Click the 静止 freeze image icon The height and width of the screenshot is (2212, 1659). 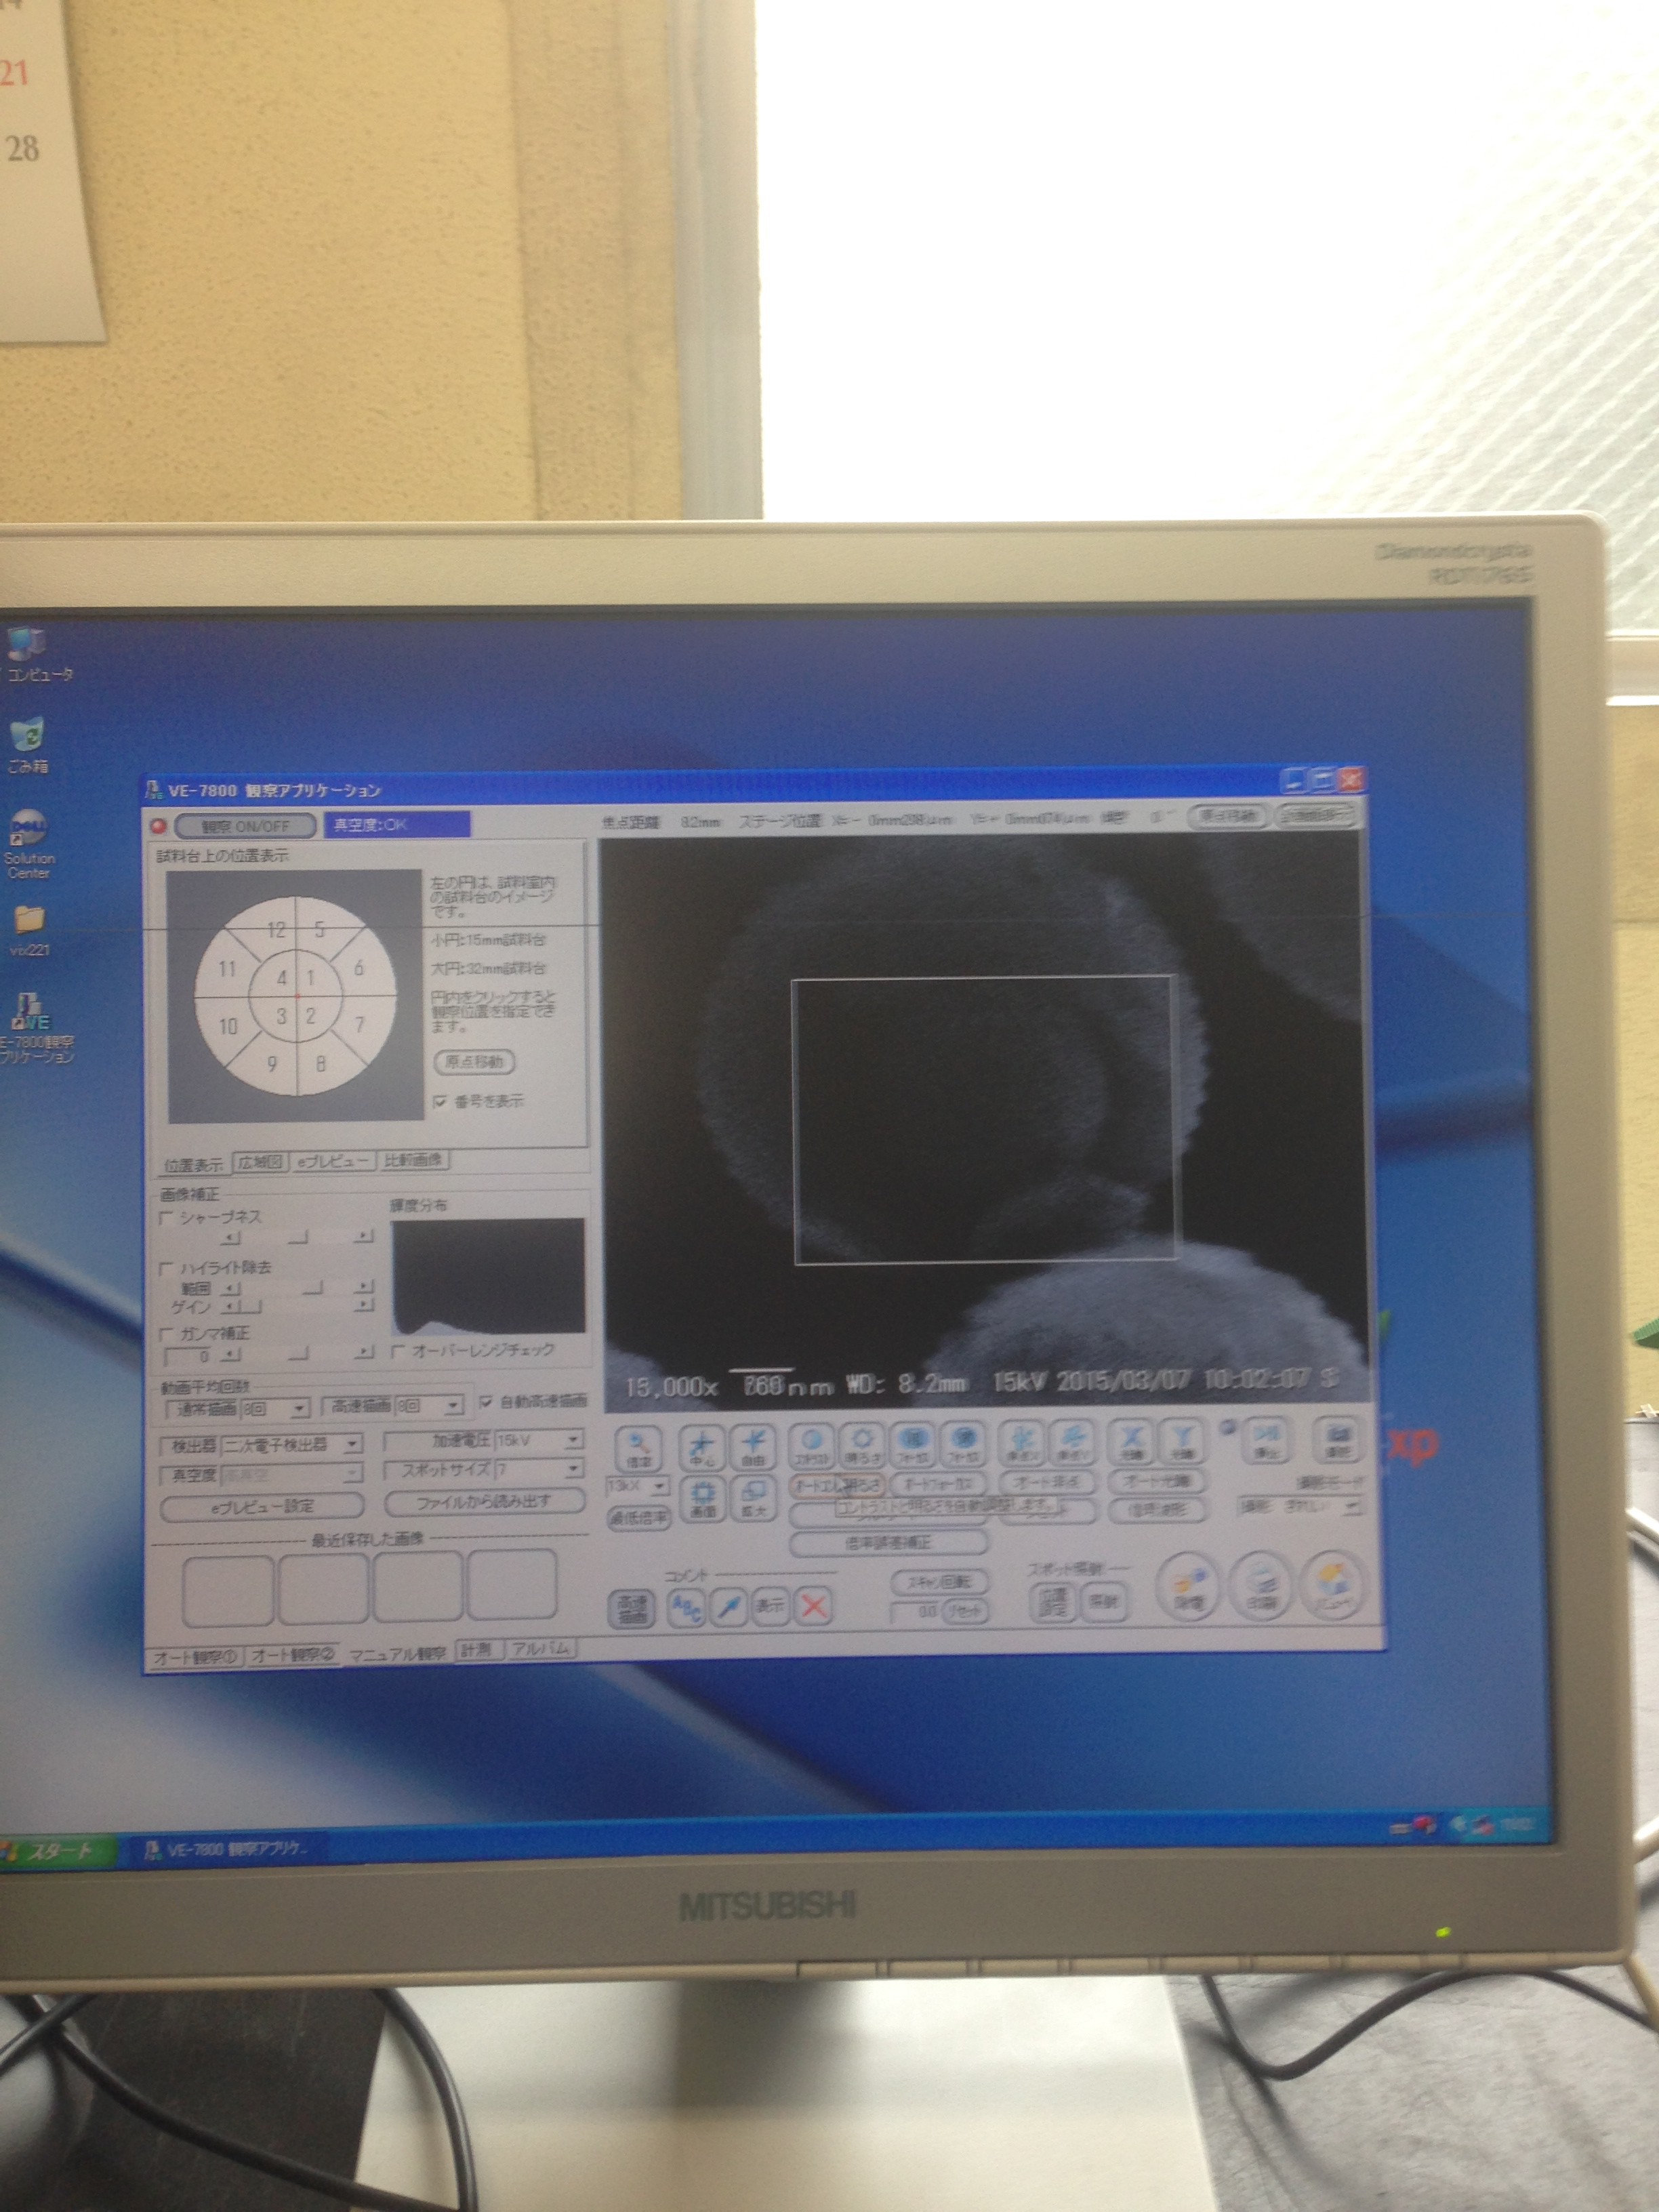(1266, 1441)
